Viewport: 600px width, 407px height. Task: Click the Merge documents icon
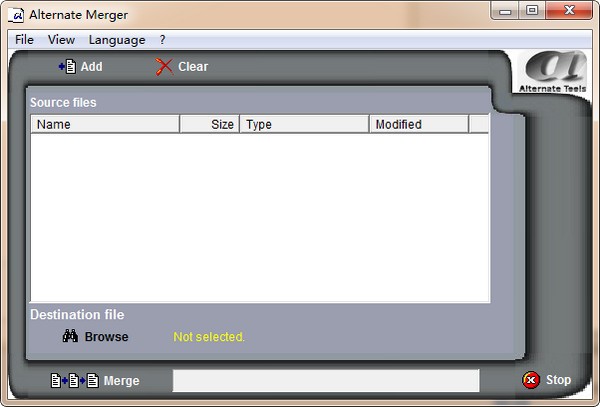[75, 381]
